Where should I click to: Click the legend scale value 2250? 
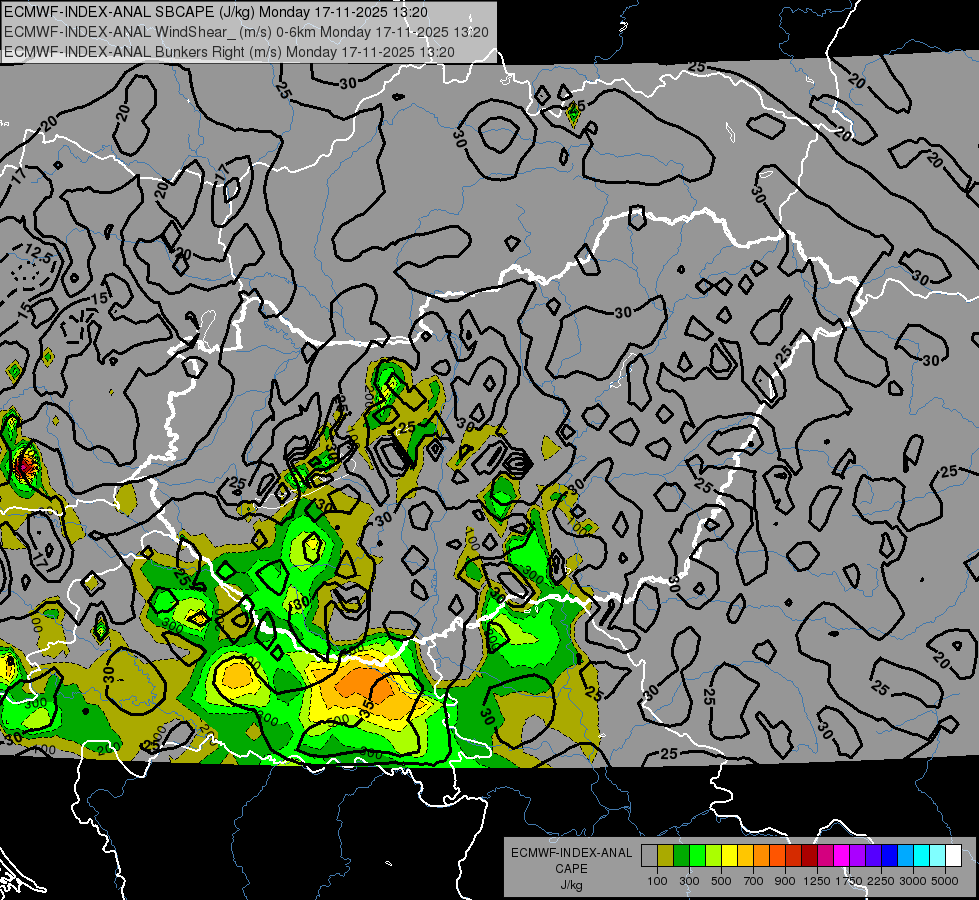click(x=881, y=881)
